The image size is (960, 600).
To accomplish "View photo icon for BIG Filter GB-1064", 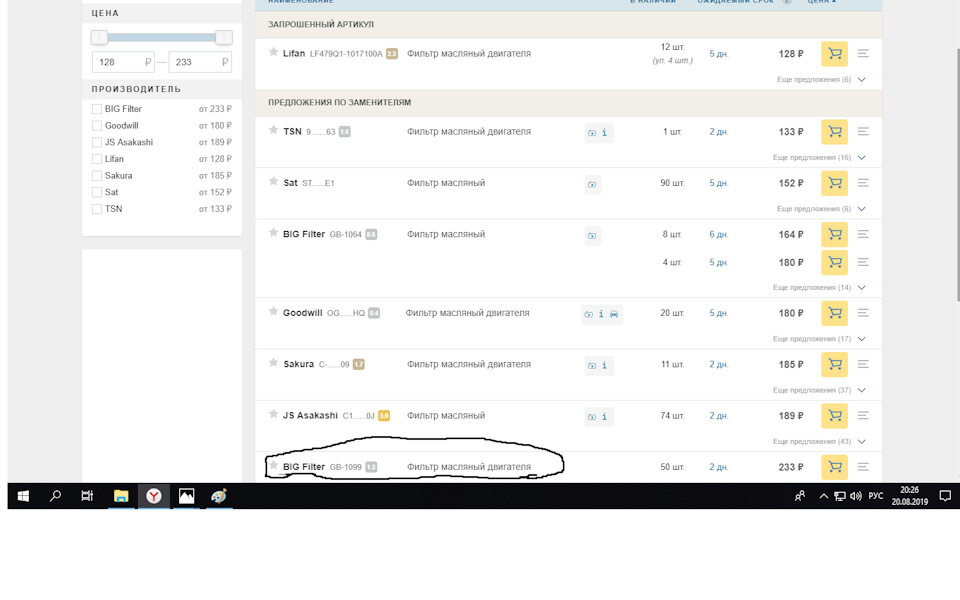I will [592, 236].
